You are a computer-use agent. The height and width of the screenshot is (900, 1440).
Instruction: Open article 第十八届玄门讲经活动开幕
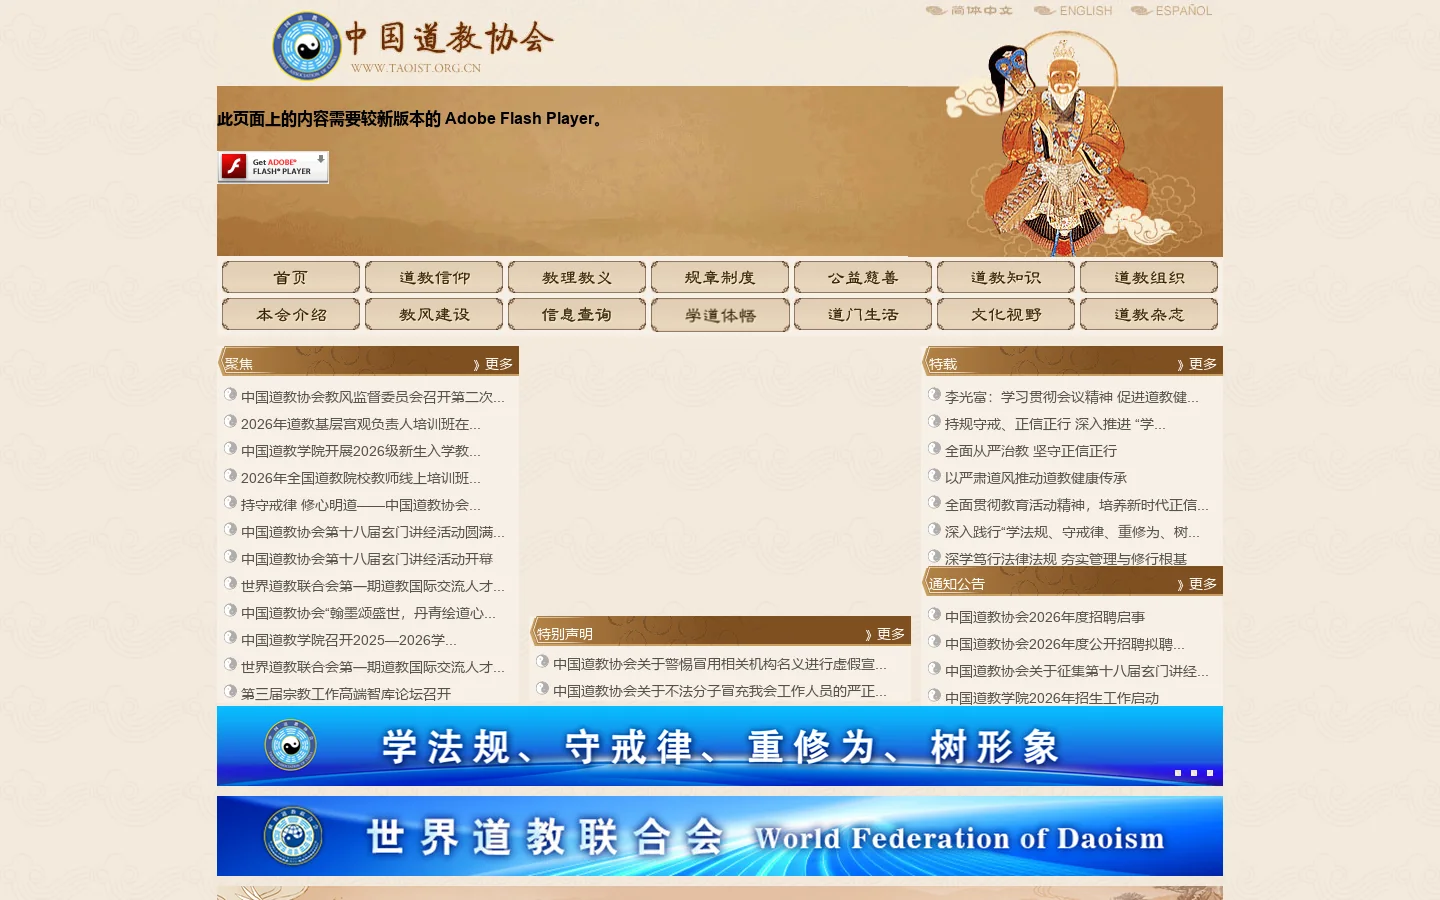(367, 559)
